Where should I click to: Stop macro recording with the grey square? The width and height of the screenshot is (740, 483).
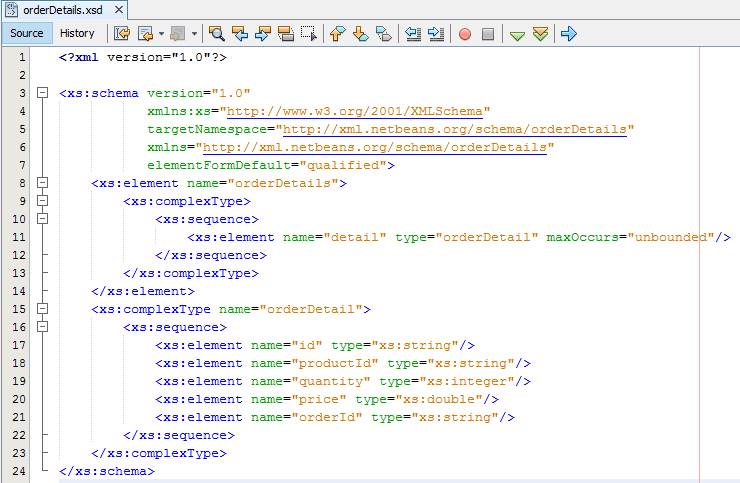tap(488, 34)
